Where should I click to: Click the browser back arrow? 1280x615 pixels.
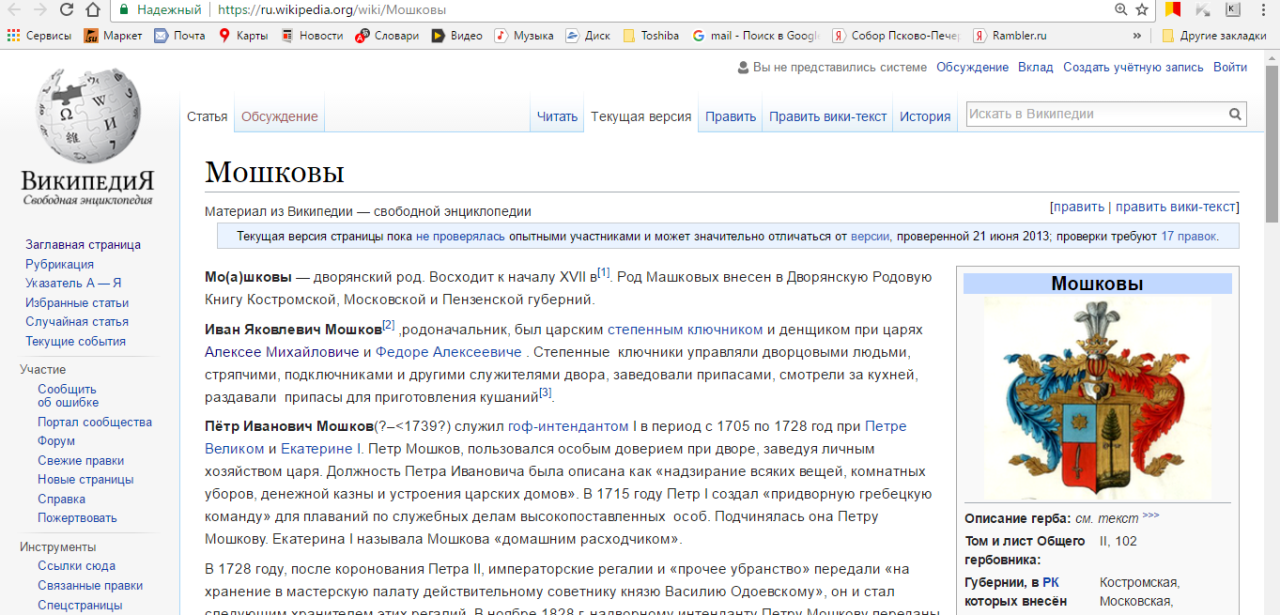(13, 10)
